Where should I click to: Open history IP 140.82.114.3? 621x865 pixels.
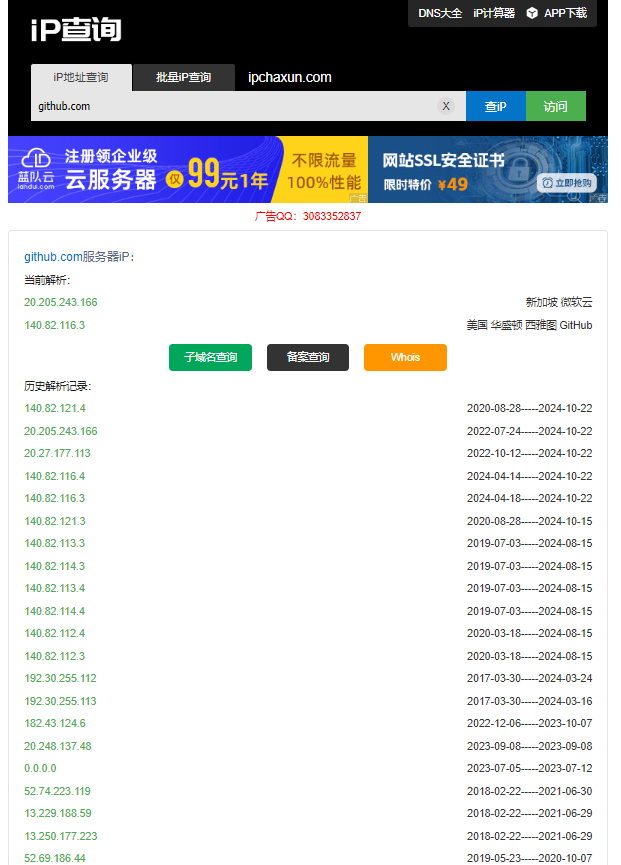coord(55,566)
